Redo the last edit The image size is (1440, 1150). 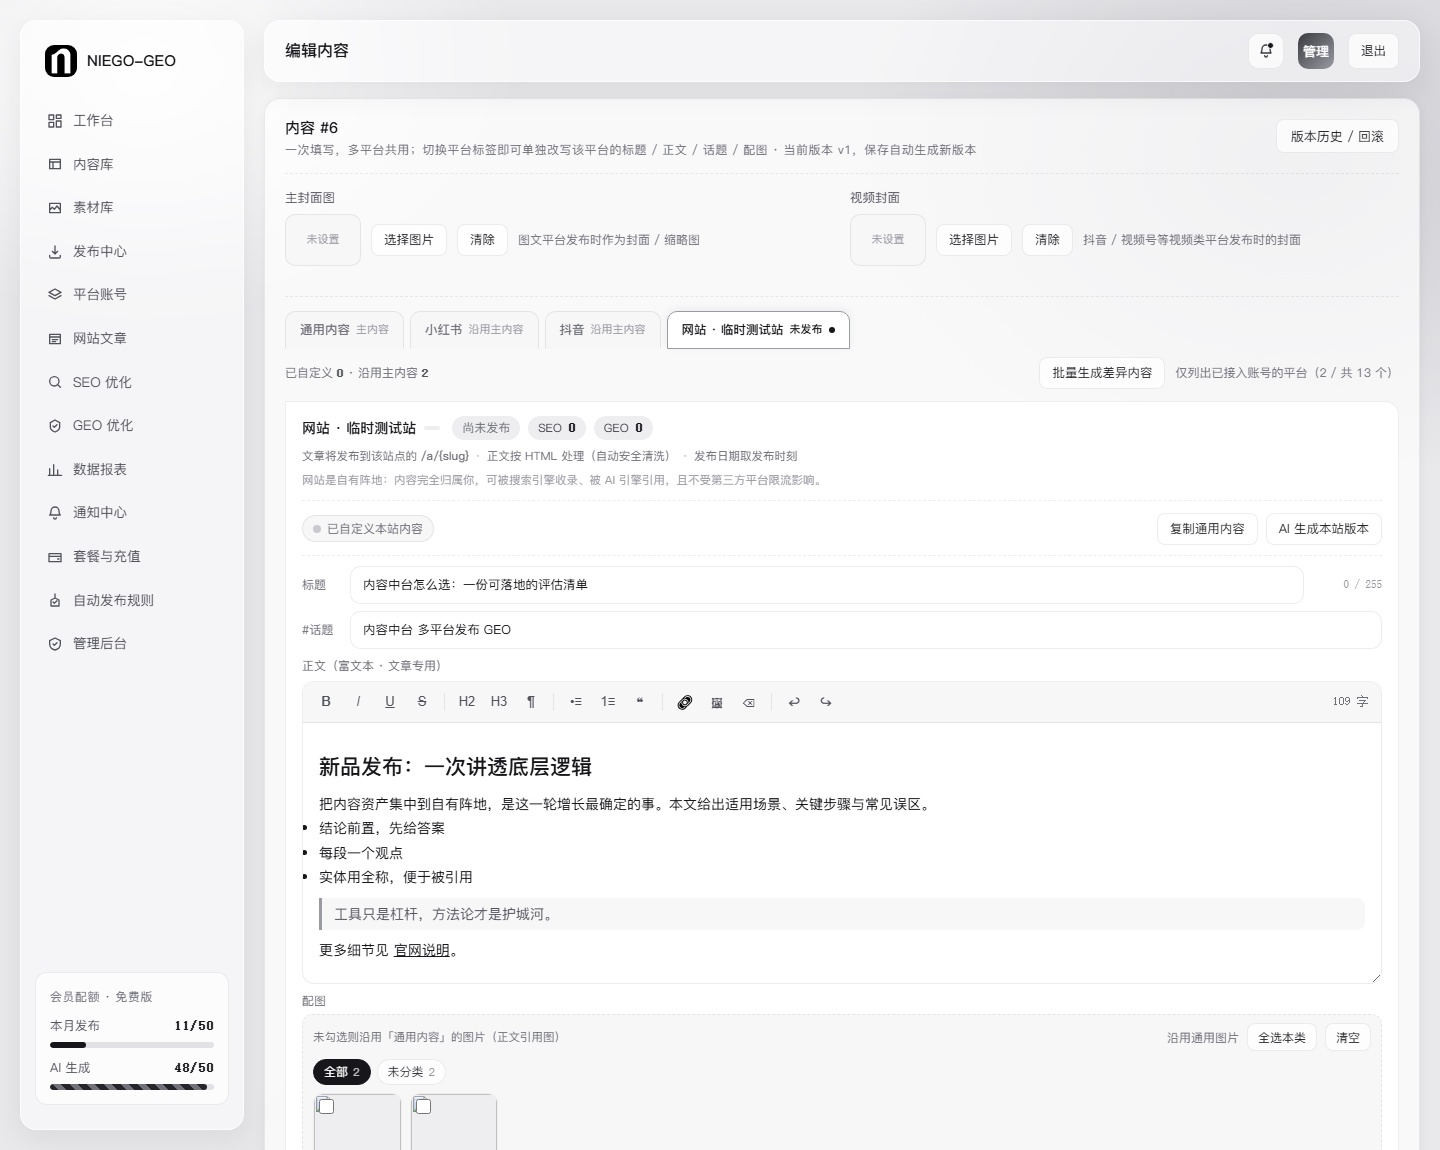point(826,702)
